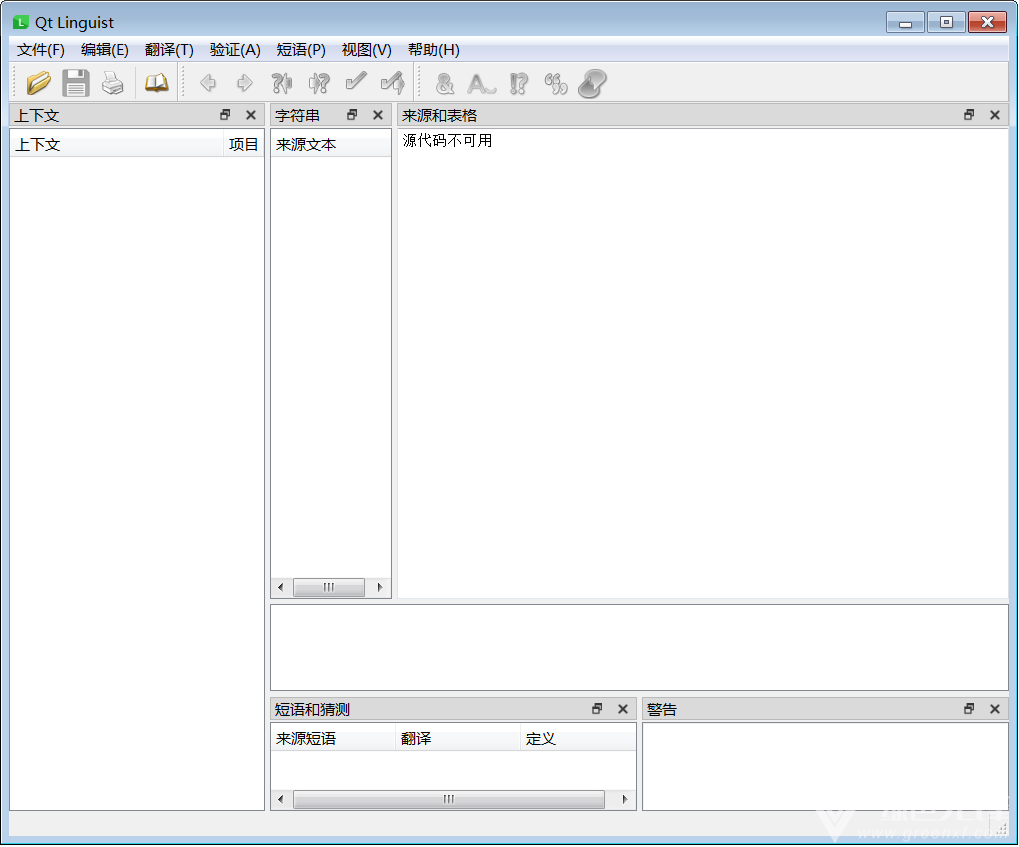Click the Qt Linguist title bar icon
This screenshot has height=847, width=1019.
(x=21, y=23)
